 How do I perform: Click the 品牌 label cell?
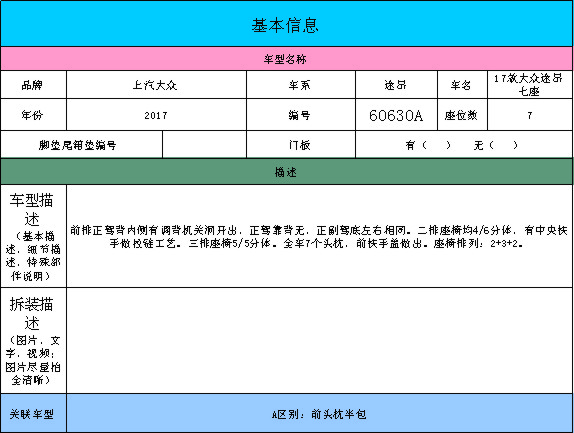pos(33,85)
